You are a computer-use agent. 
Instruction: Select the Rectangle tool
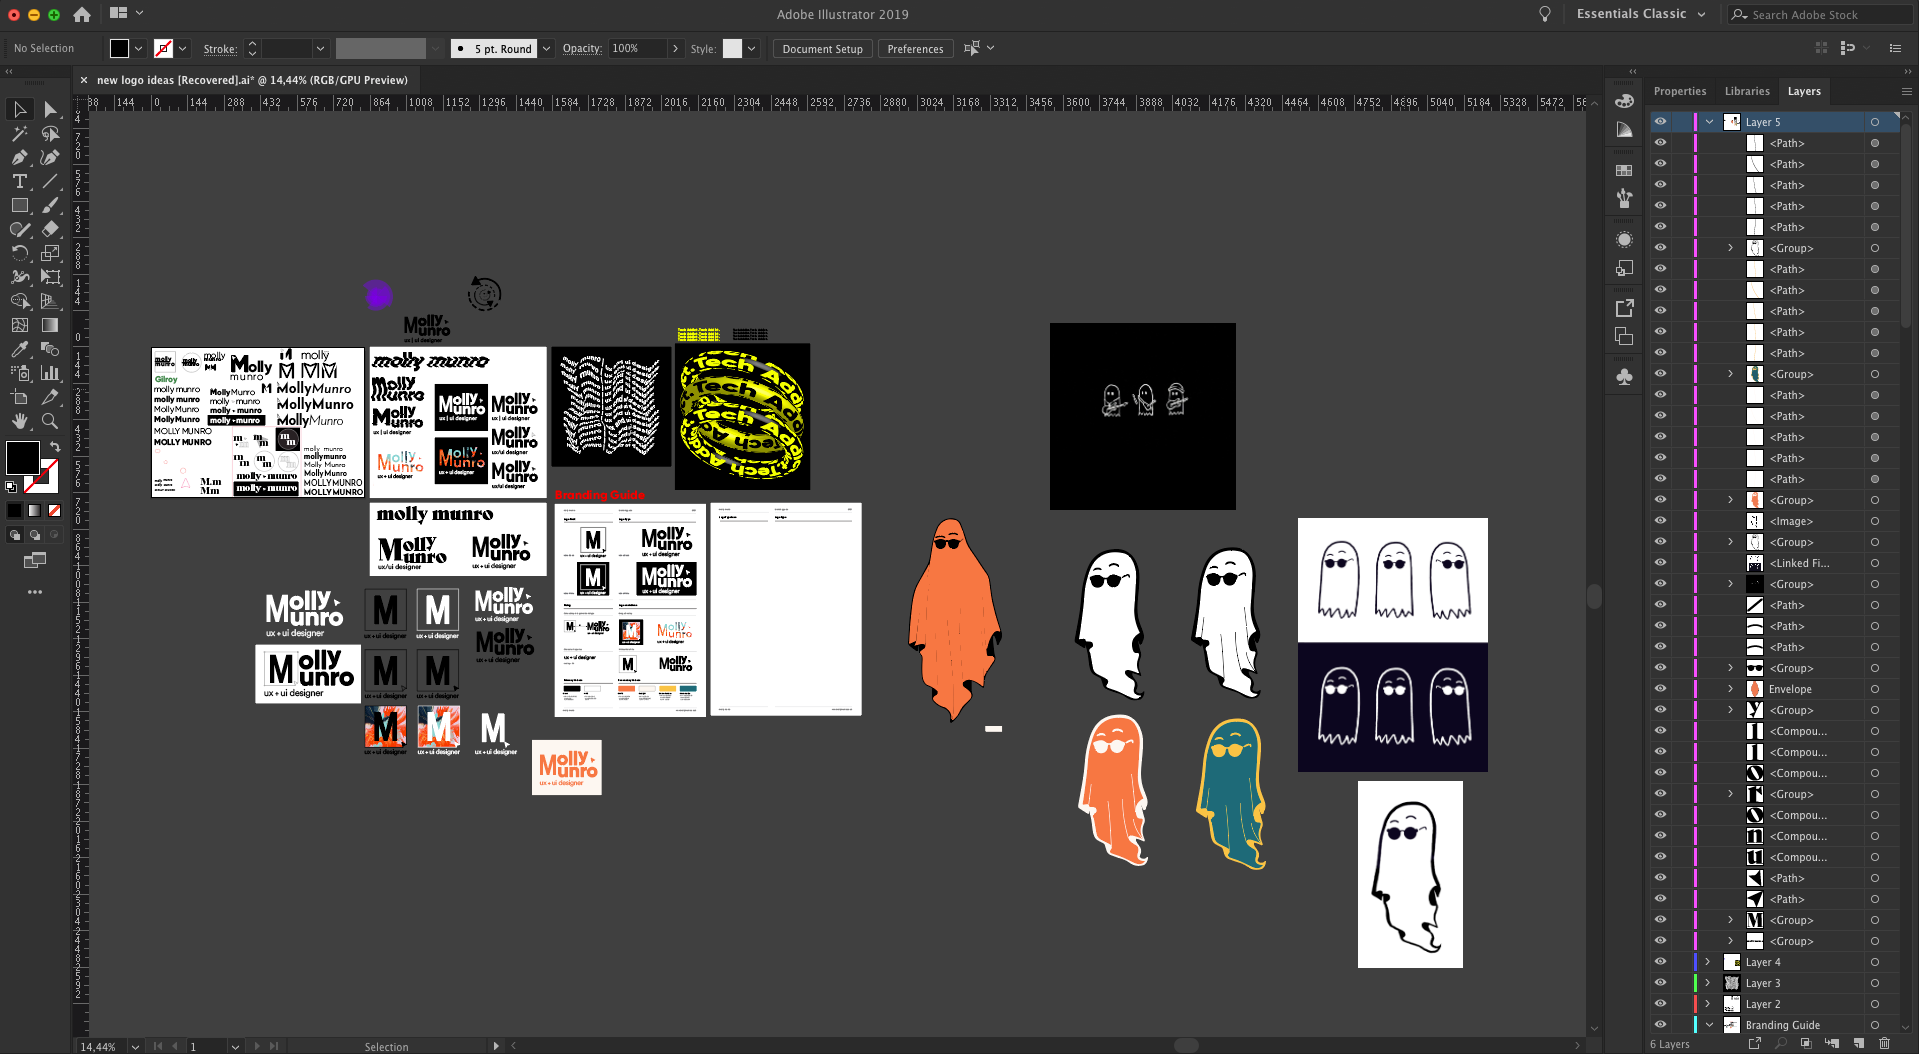click(20, 205)
